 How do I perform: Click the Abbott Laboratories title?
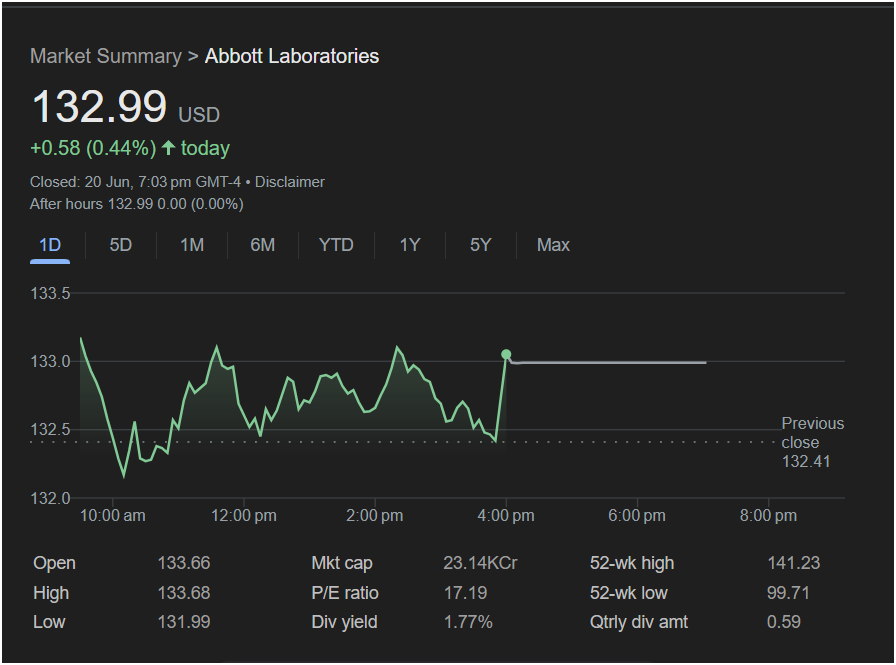point(292,56)
